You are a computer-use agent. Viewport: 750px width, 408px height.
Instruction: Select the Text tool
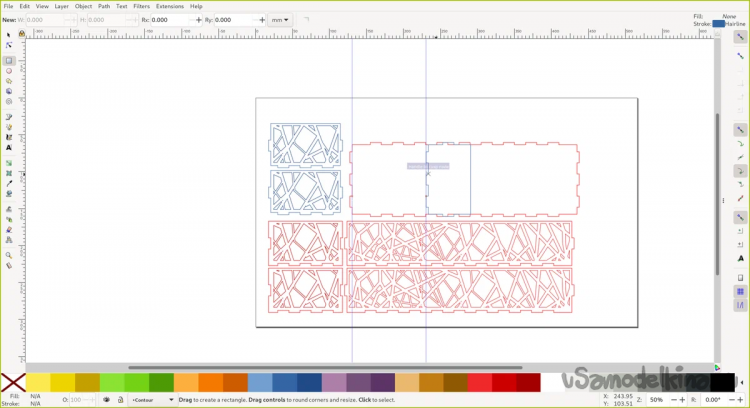(x=9, y=147)
